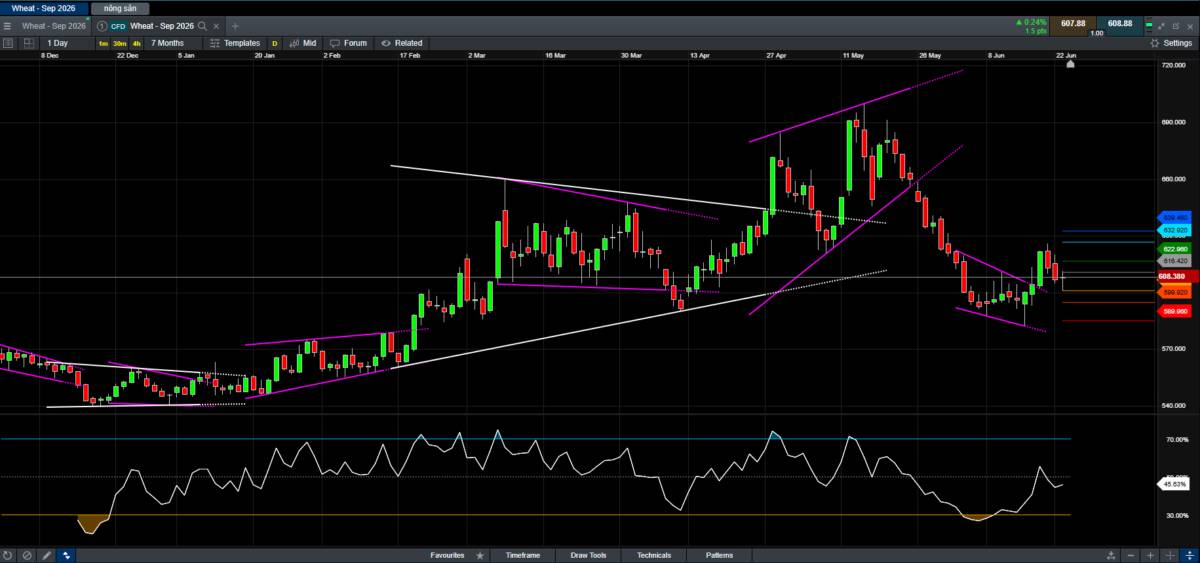Screen dimensions: 1200x563
Task: Open the Favourites menu
Action: point(447,555)
